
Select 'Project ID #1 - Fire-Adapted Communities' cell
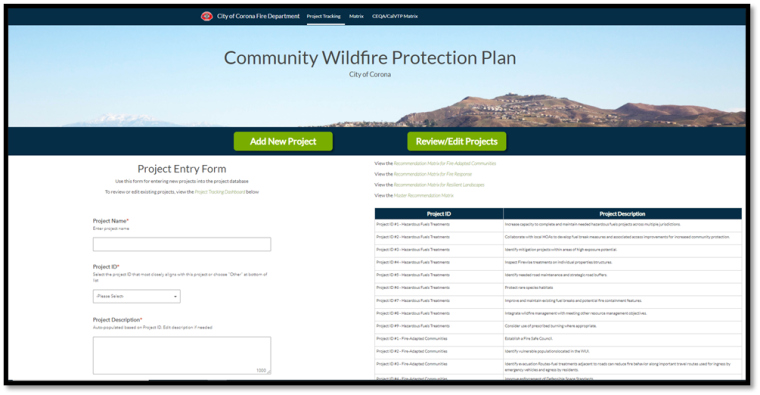tap(439, 339)
